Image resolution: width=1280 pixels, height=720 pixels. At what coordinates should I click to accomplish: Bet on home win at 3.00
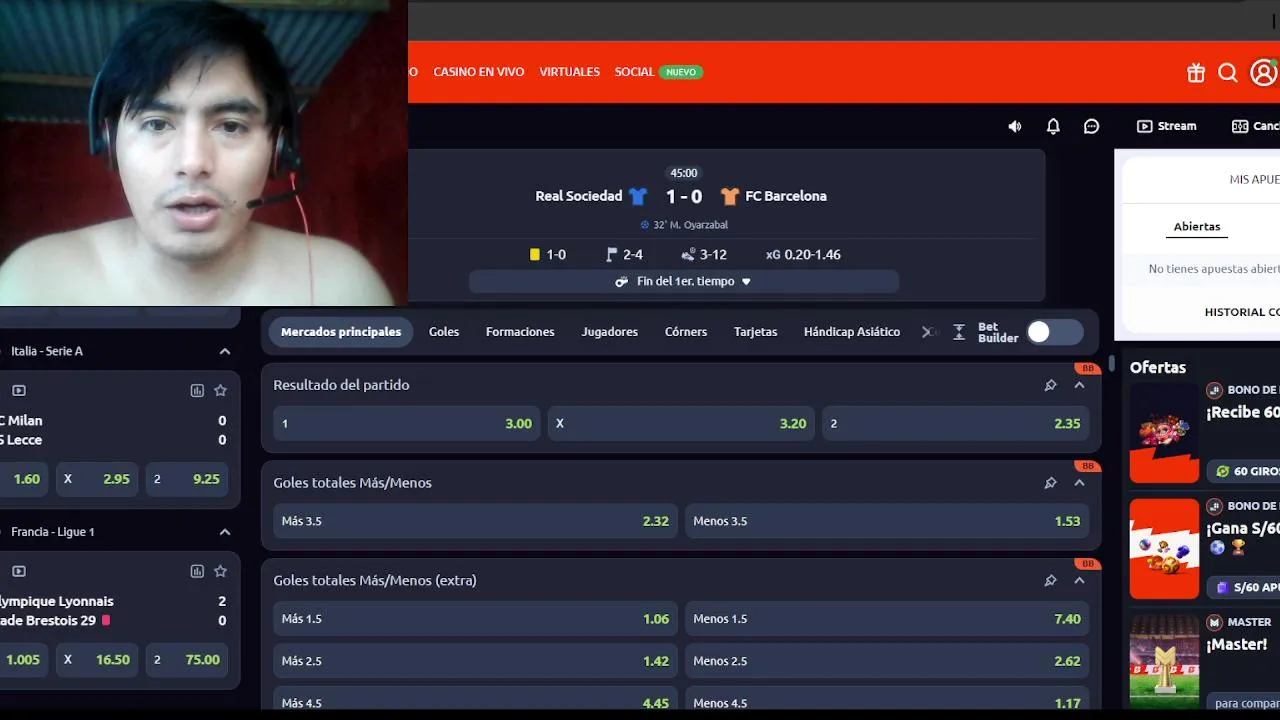(407, 424)
